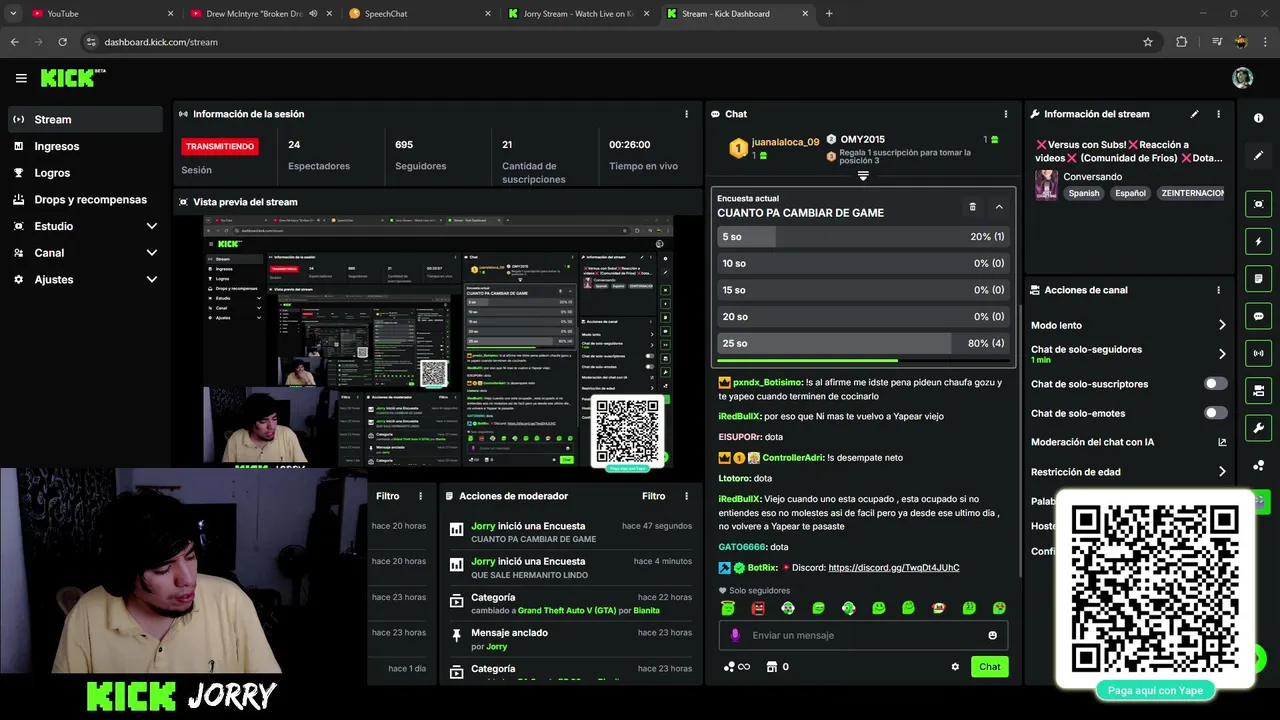Click the notes document sidebar icon
Viewport: 1280px width, 720px height.
(x=1259, y=278)
